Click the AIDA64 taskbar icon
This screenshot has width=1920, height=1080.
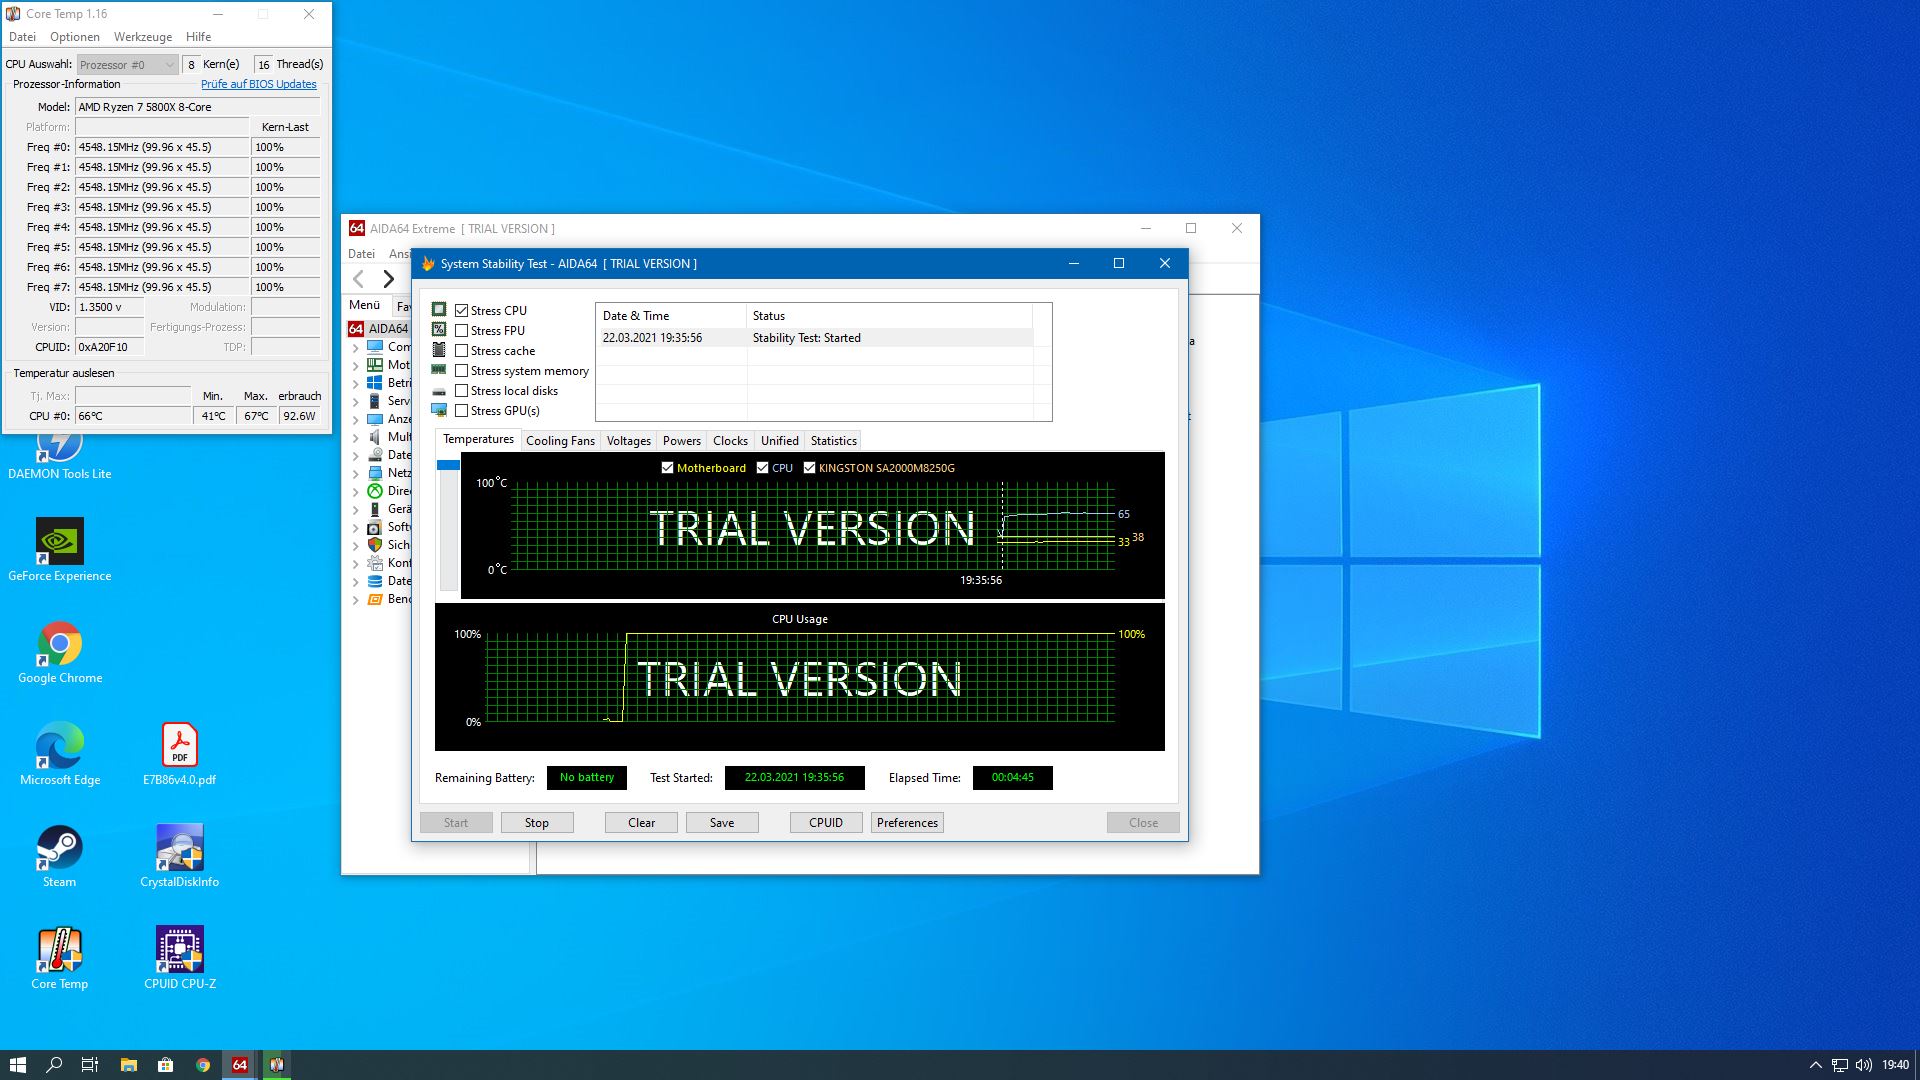pyautogui.click(x=240, y=1065)
